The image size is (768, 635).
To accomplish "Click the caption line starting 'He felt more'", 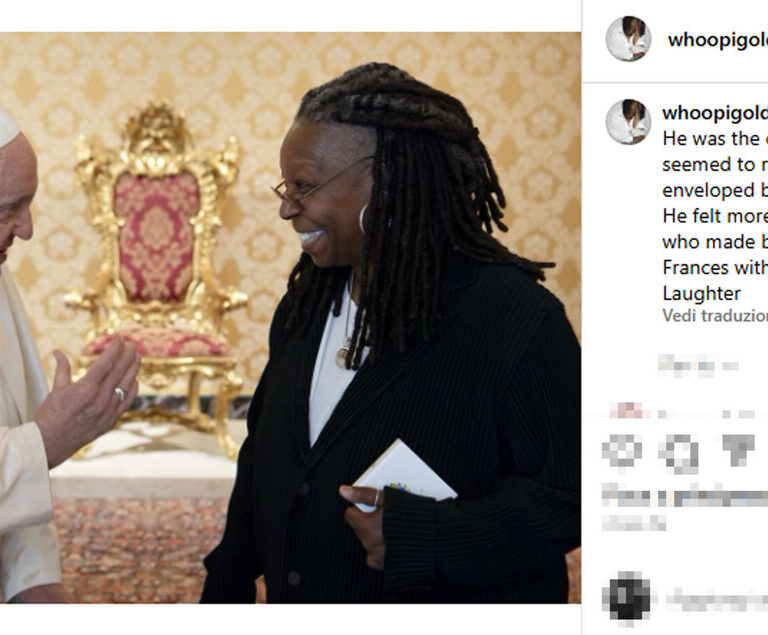I will [x=715, y=216].
